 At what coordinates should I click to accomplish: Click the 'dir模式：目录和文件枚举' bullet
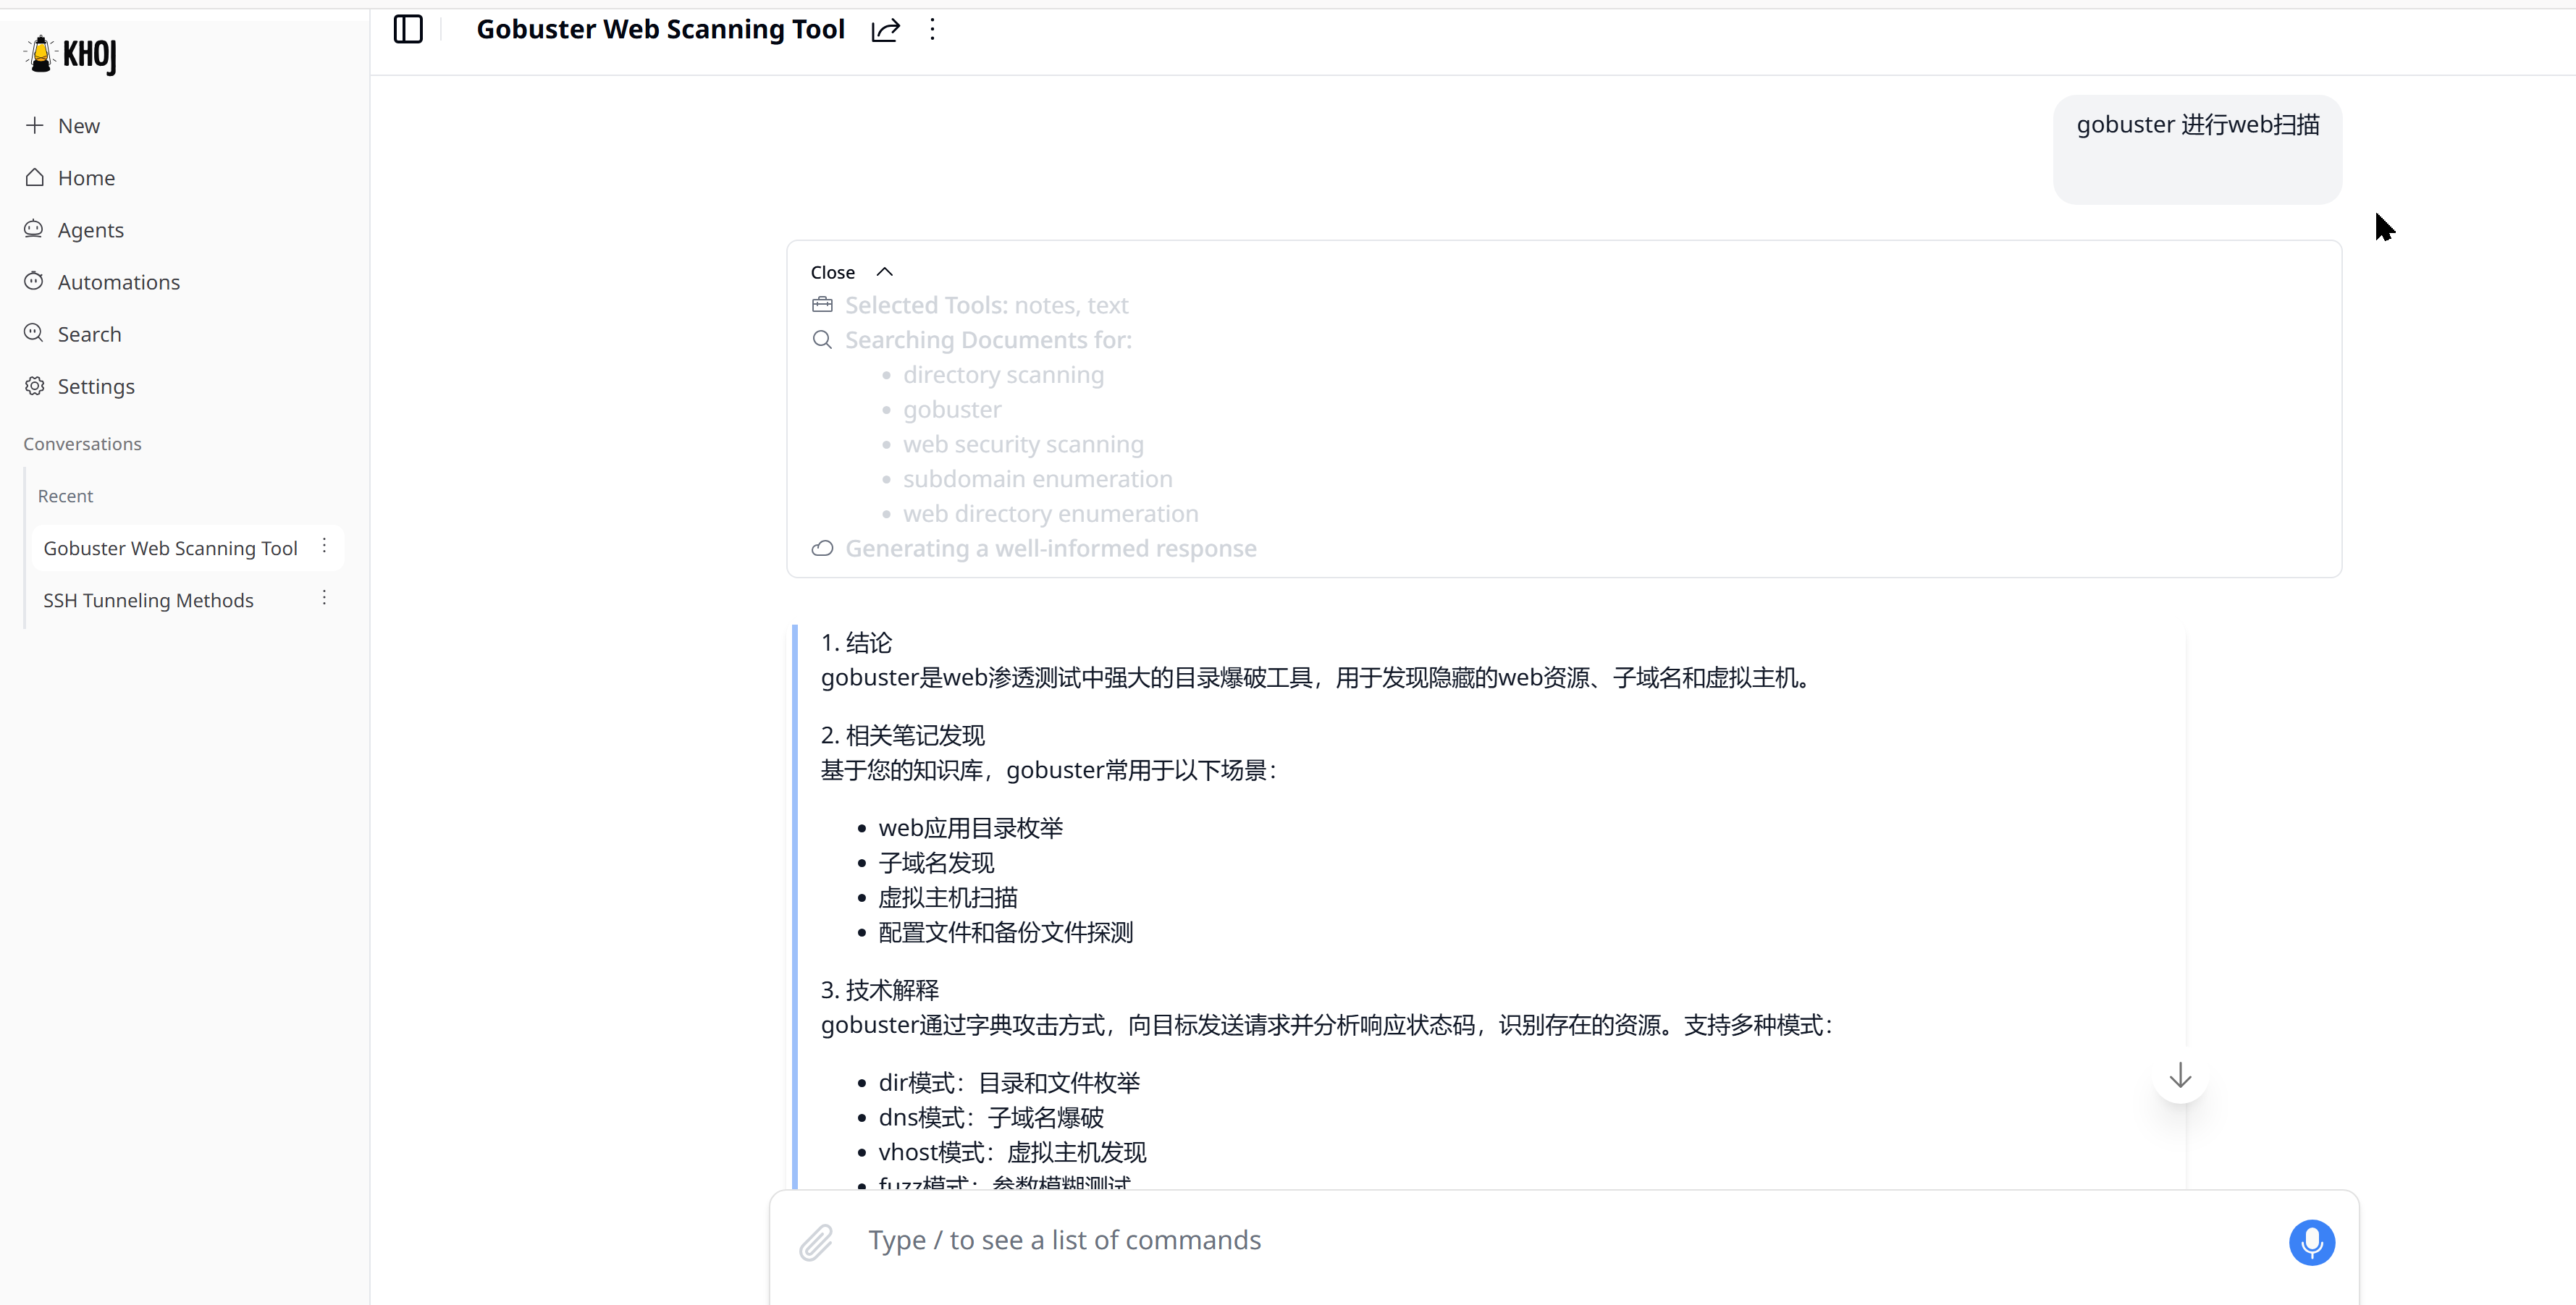[x=1009, y=1083]
